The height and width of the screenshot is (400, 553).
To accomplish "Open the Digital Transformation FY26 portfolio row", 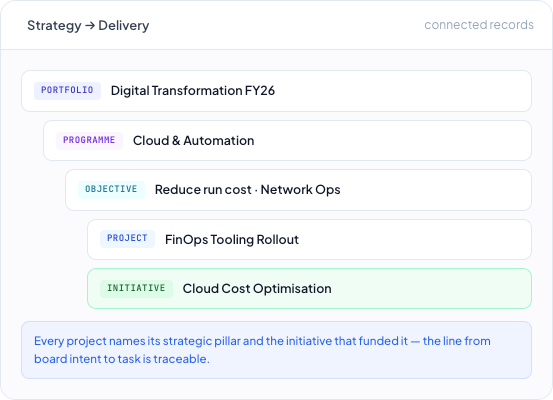I will click(276, 91).
